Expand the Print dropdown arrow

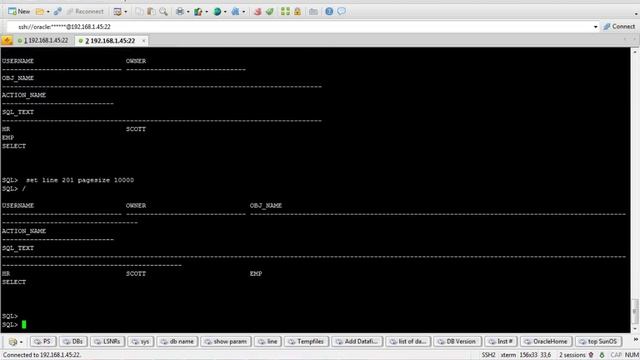(x=188, y=12)
